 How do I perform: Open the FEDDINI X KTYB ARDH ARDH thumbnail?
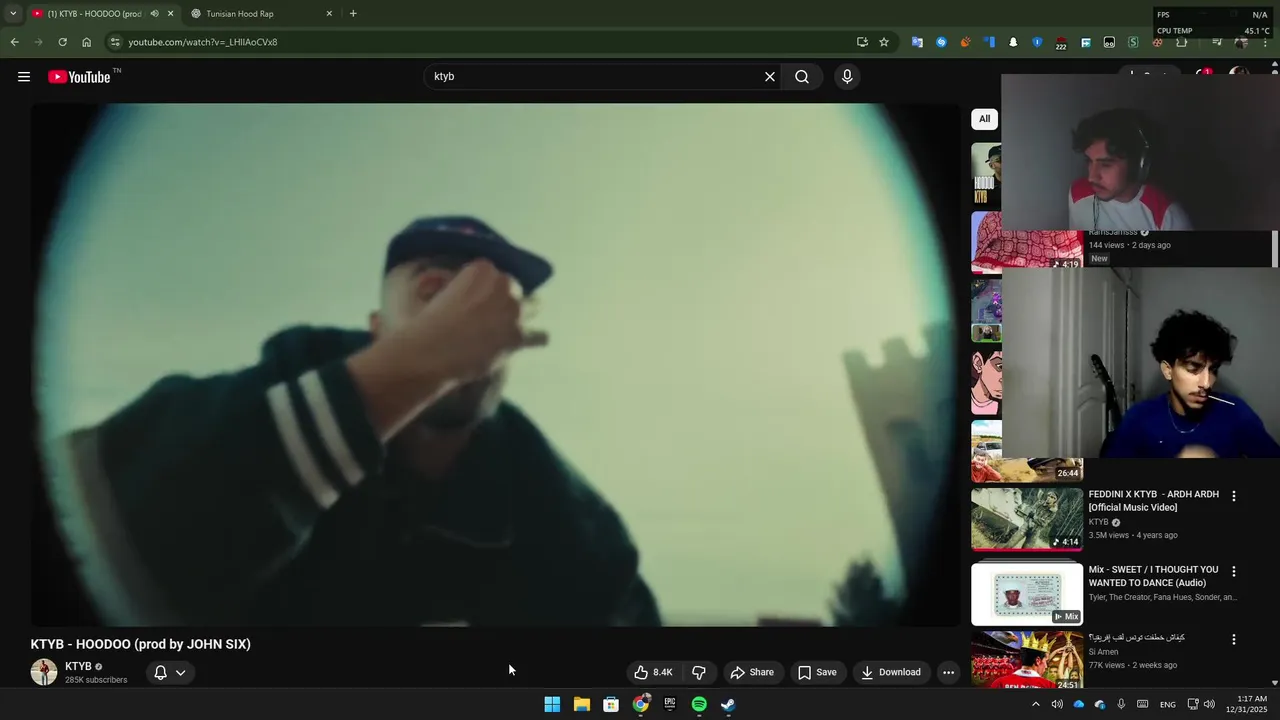tap(1027, 519)
